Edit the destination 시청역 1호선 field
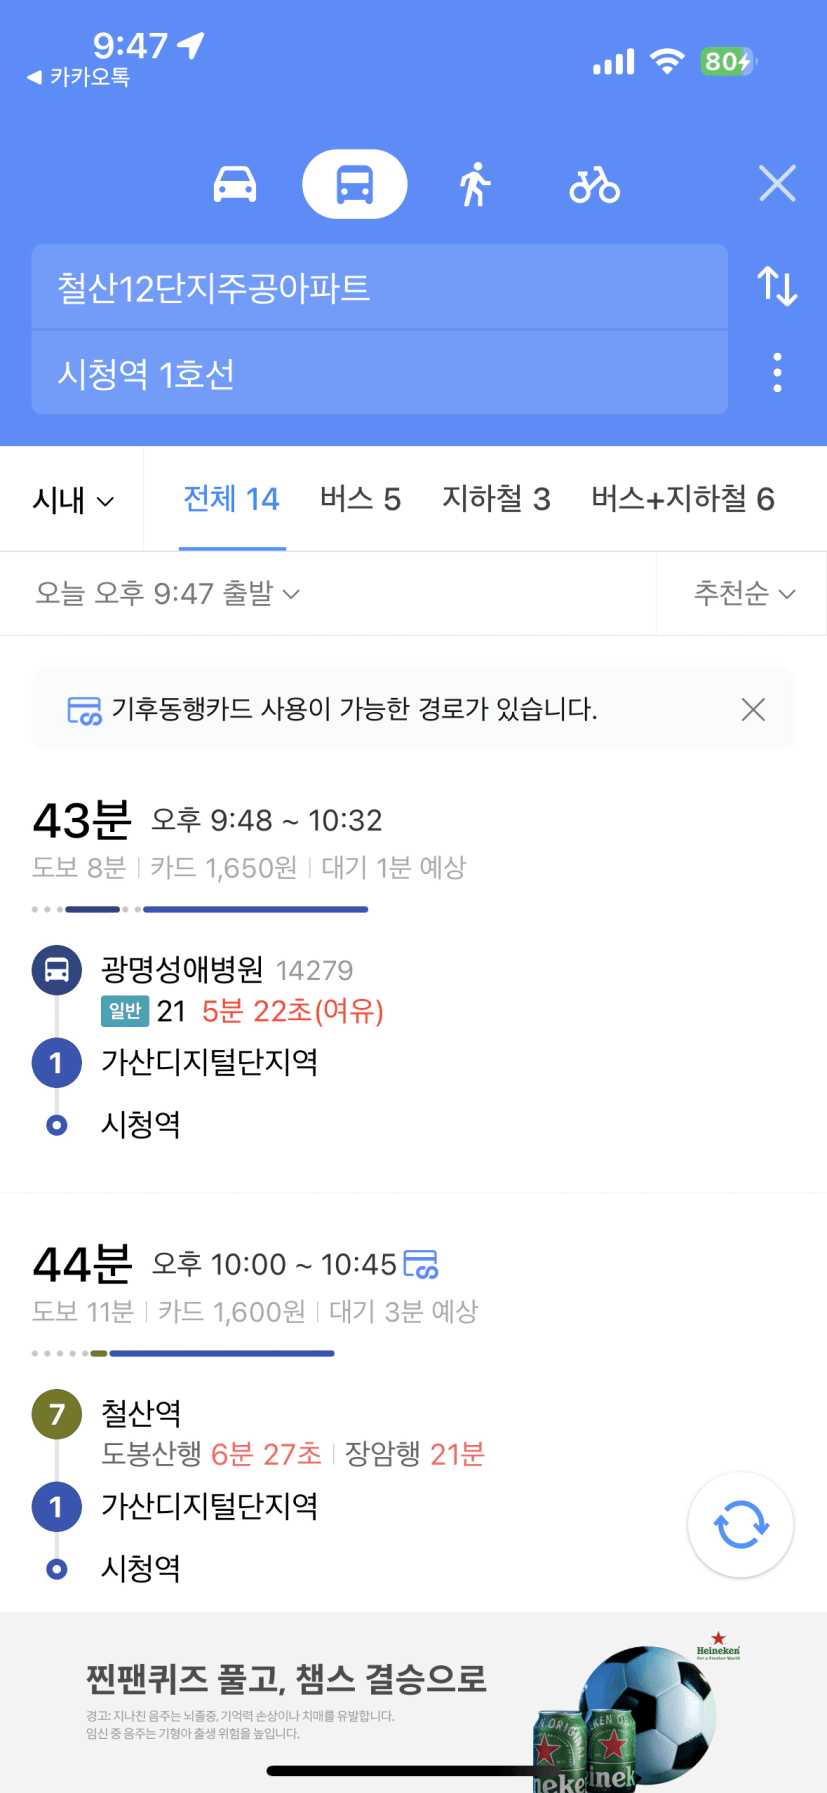827x1793 pixels. [x=379, y=373]
